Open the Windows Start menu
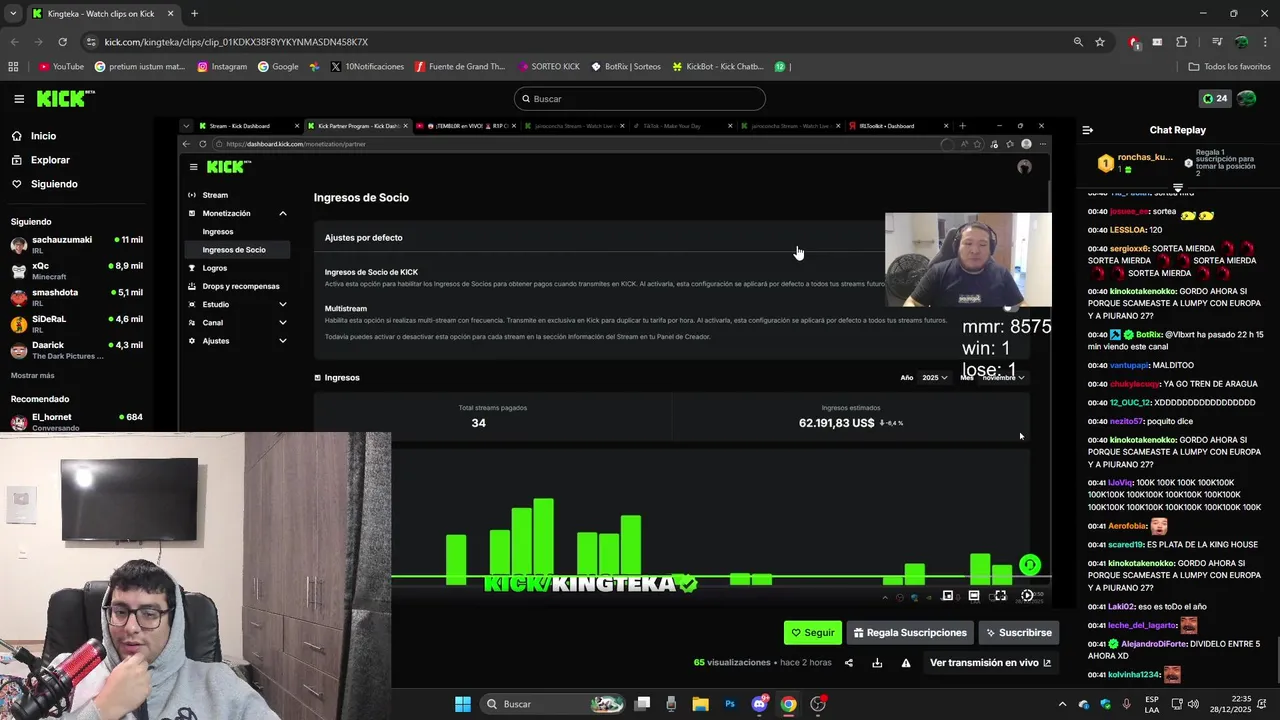 point(463,704)
